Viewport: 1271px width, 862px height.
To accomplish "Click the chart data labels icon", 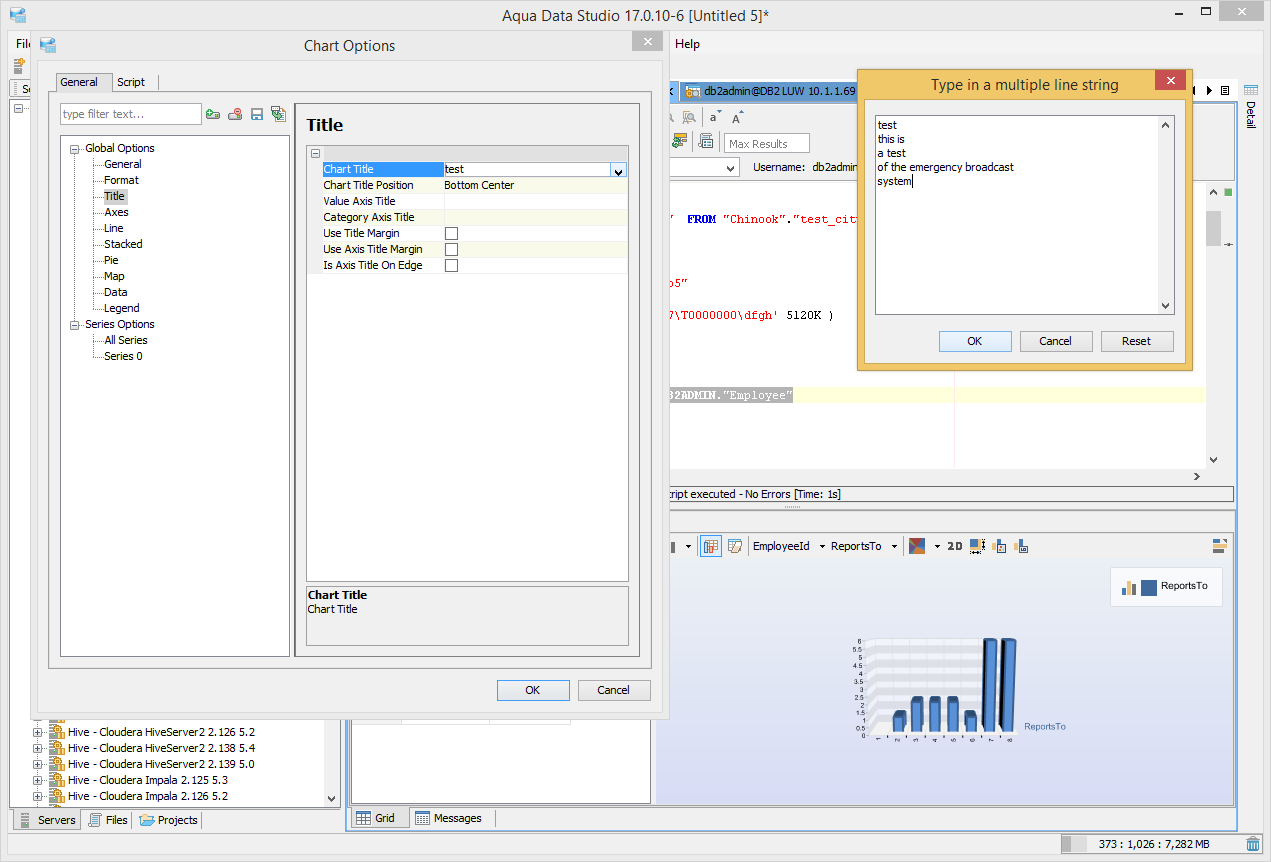I will pyautogui.click(x=1021, y=546).
